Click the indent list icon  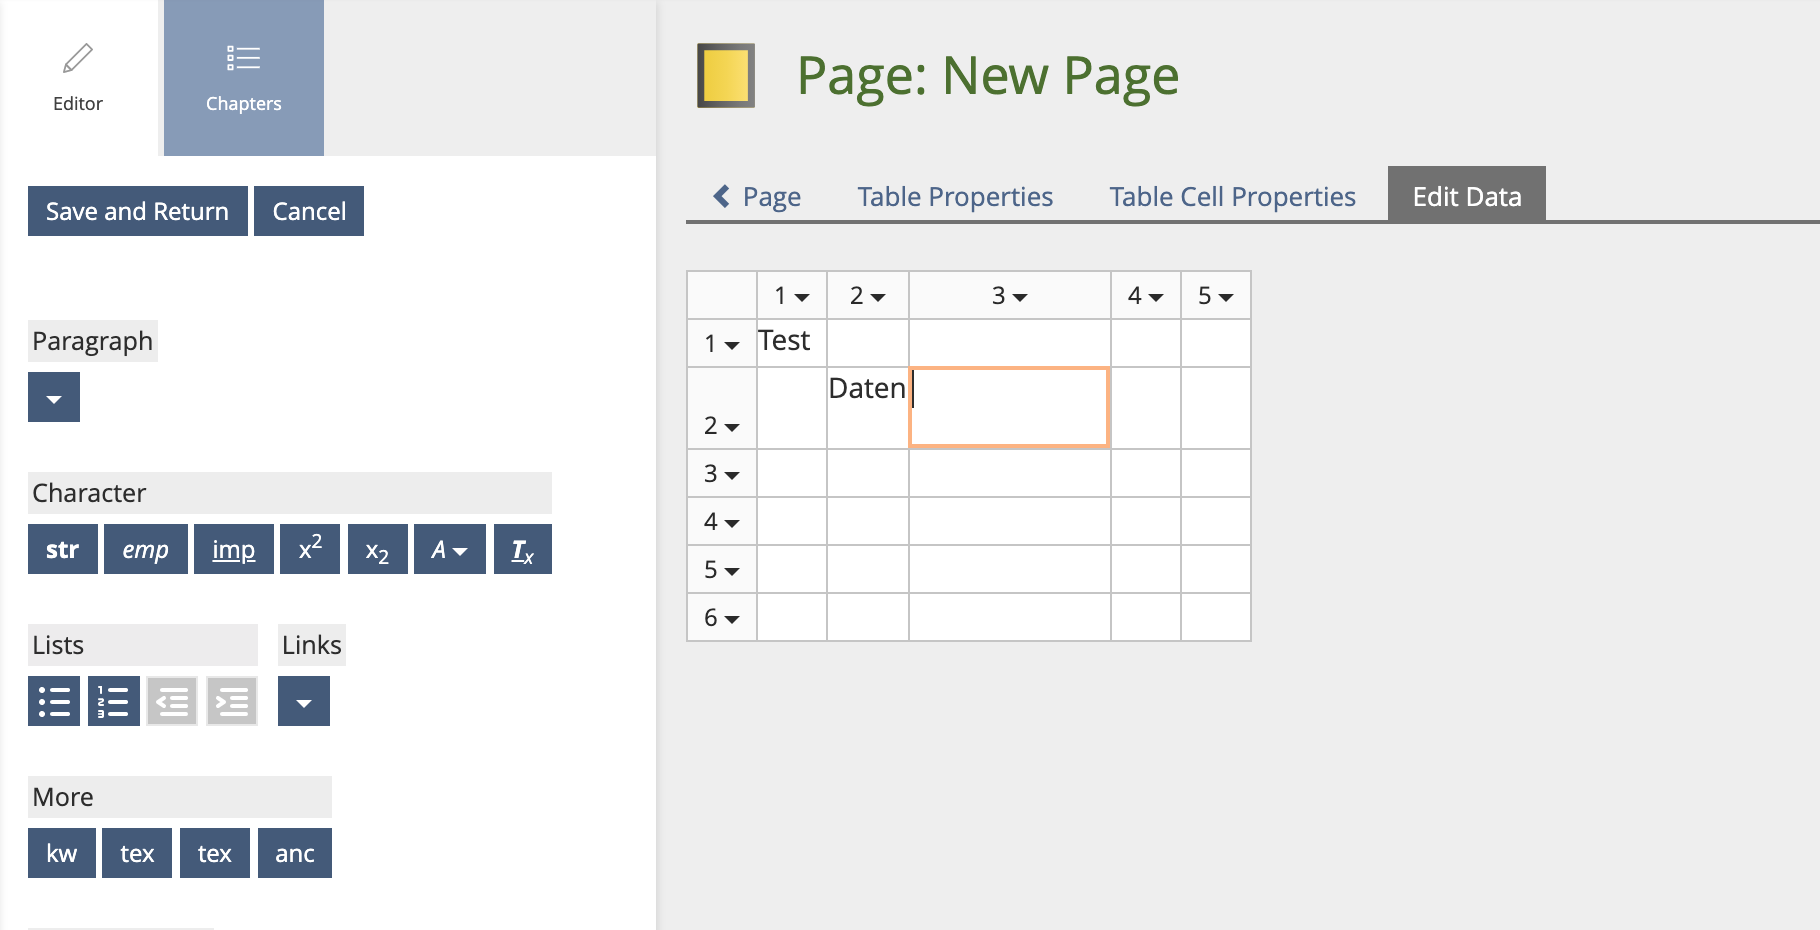pos(232,701)
